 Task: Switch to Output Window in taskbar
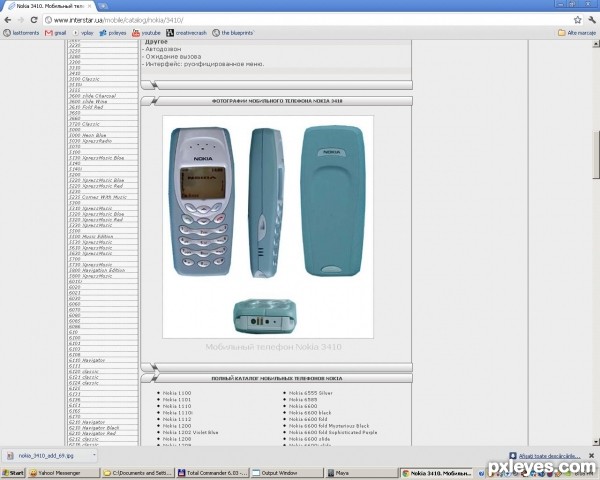(x=287, y=473)
